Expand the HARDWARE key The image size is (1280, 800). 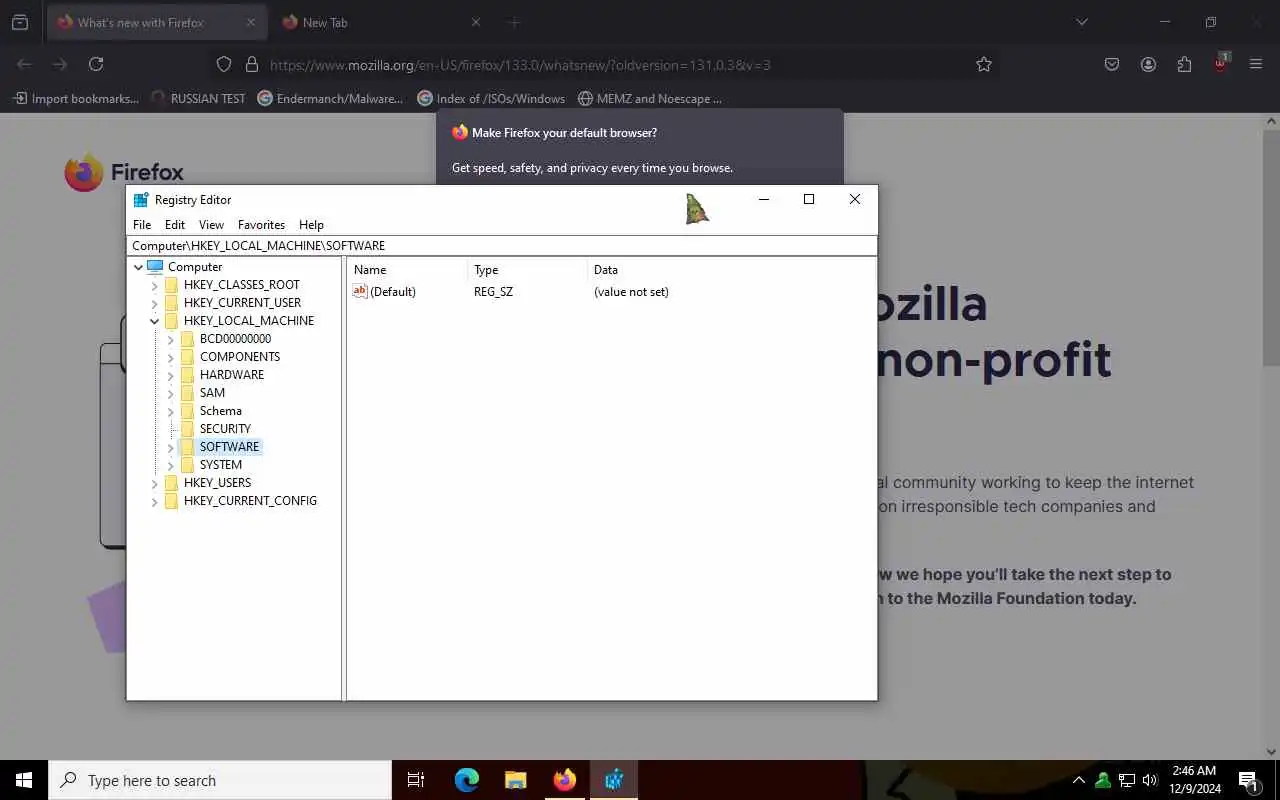click(x=170, y=375)
